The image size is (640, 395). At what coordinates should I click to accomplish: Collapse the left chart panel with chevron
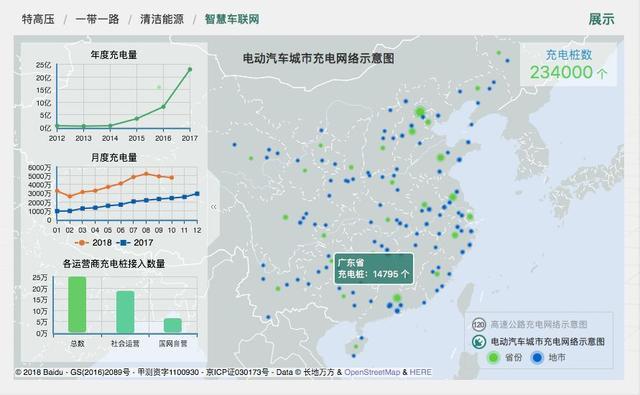pyautogui.click(x=213, y=207)
